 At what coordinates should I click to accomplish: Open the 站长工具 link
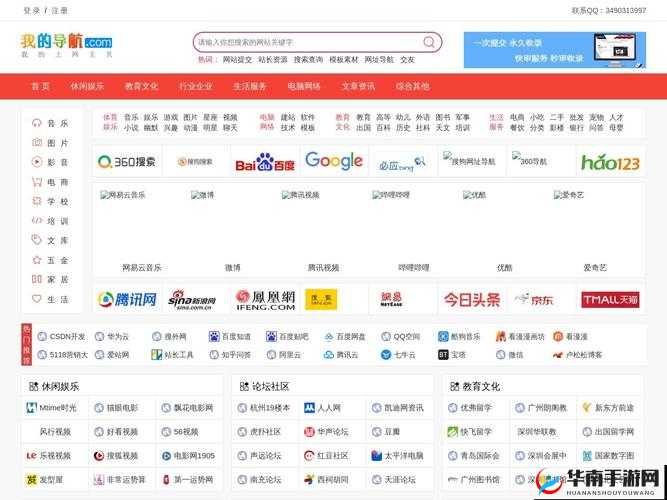(173, 354)
